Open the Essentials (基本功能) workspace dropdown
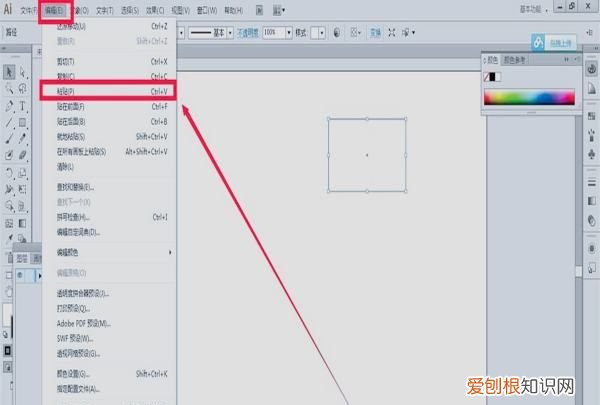This screenshot has width=600, height=405. 540,9
